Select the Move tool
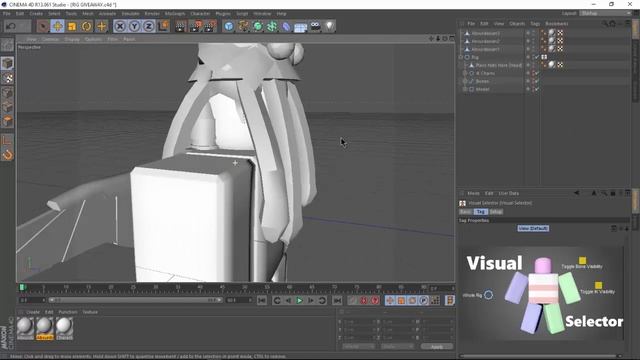 [x=58, y=27]
